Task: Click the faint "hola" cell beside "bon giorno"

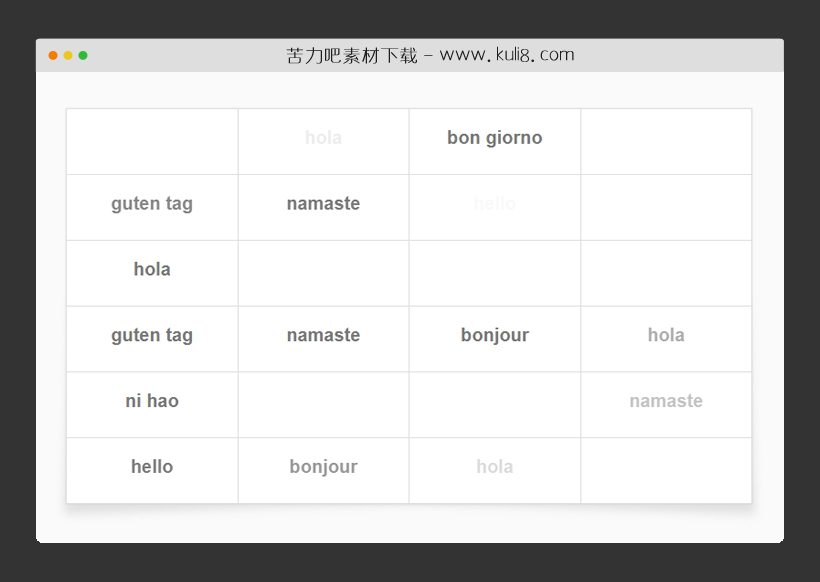Action: [323, 138]
